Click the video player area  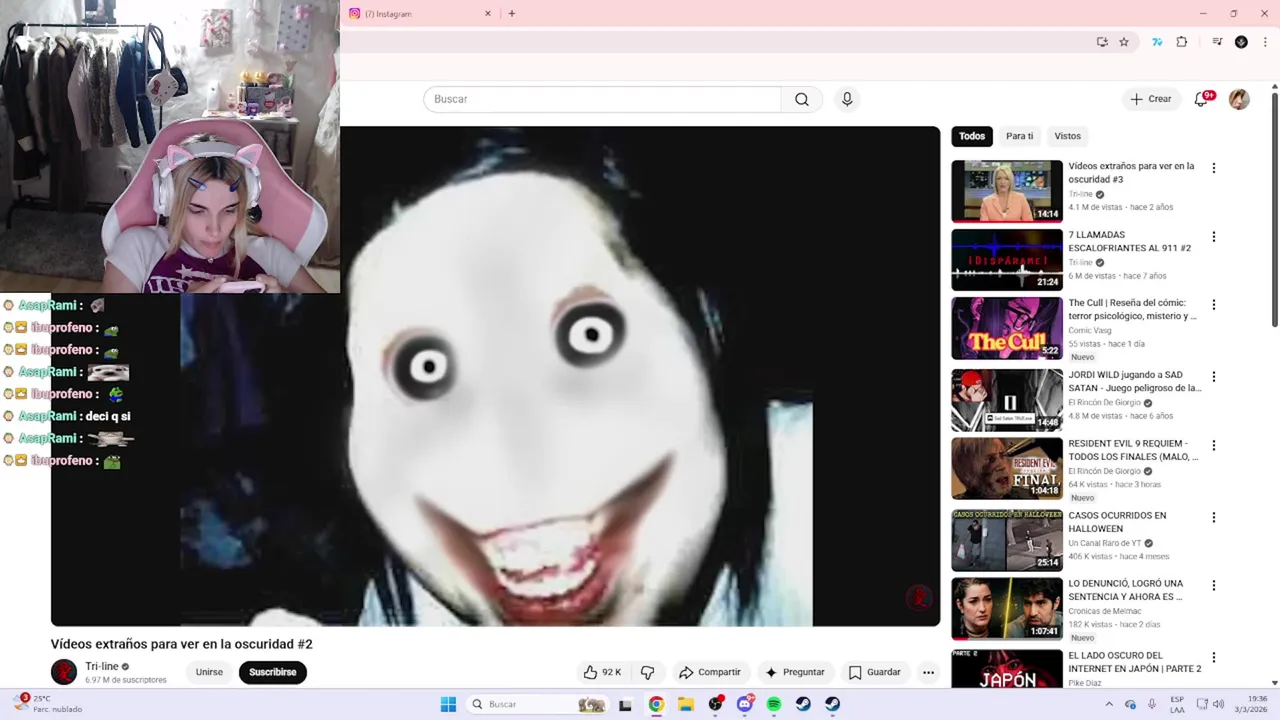click(496, 376)
